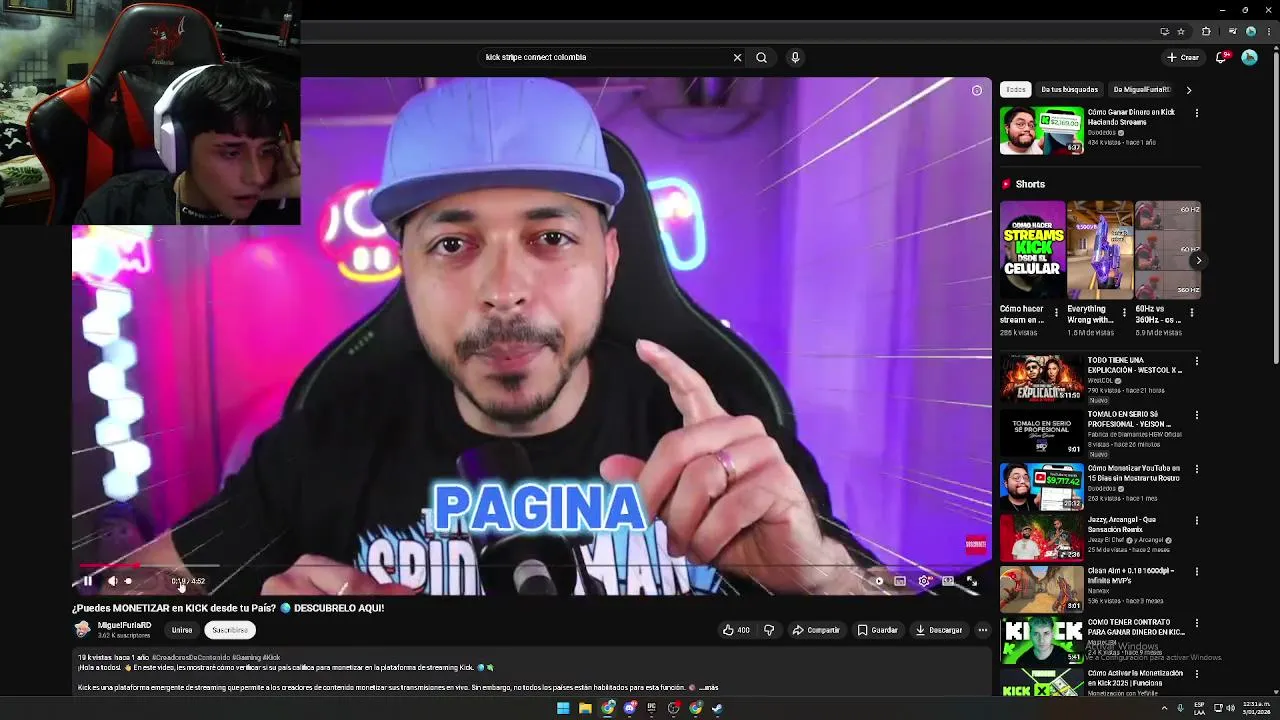Open options for 'Cómo hacer stream en' short

pos(1056,313)
